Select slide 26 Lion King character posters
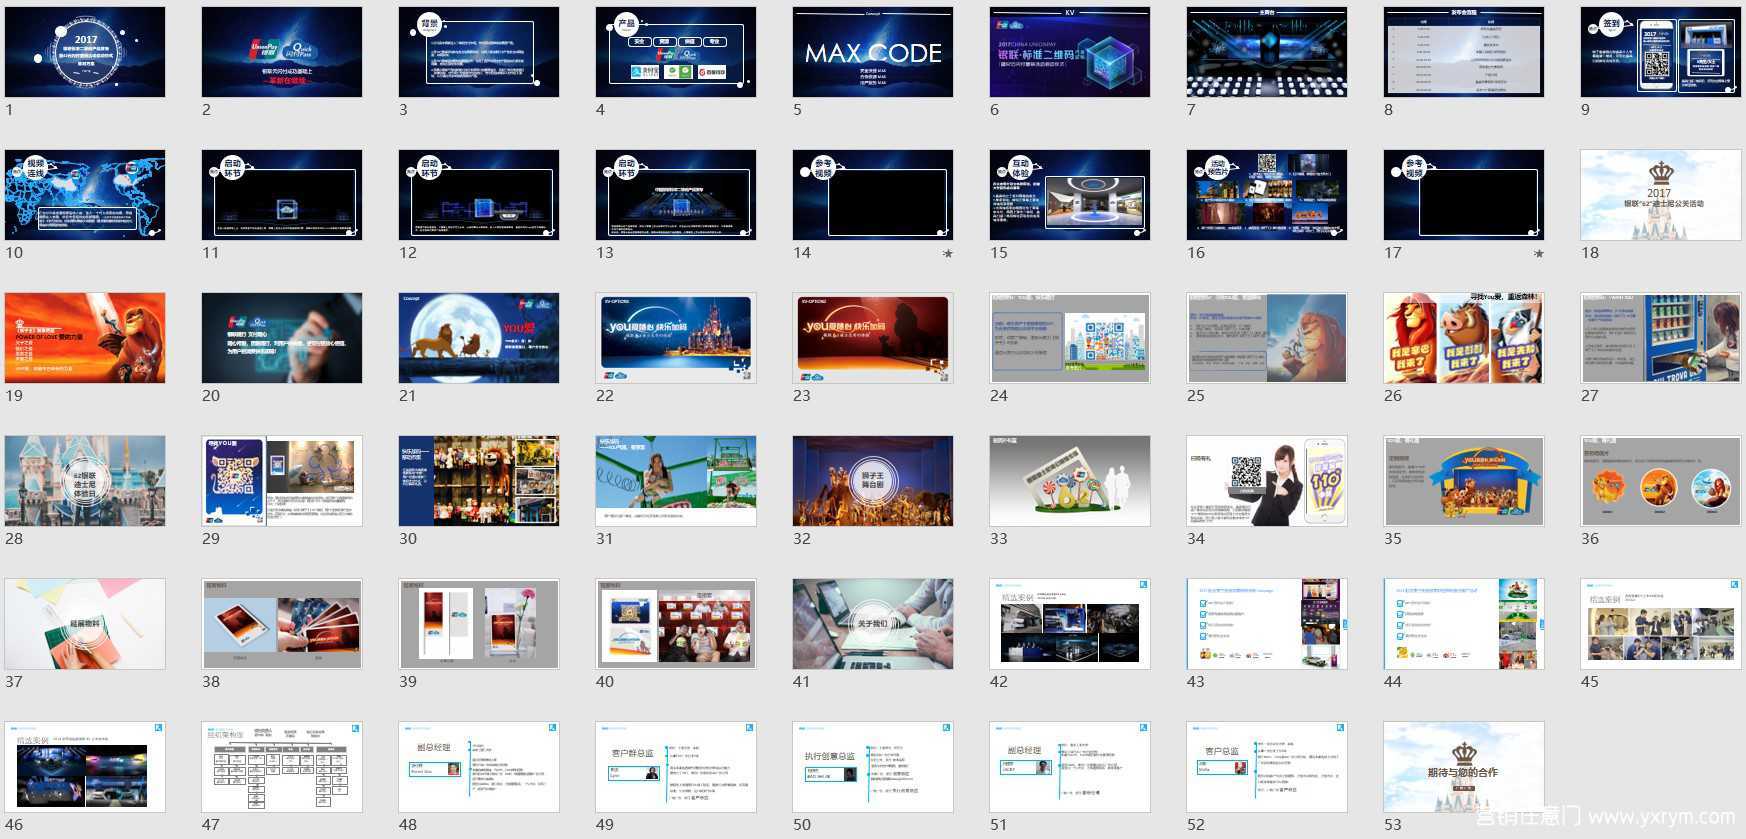The width and height of the screenshot is (1746, 839). 1464,338
